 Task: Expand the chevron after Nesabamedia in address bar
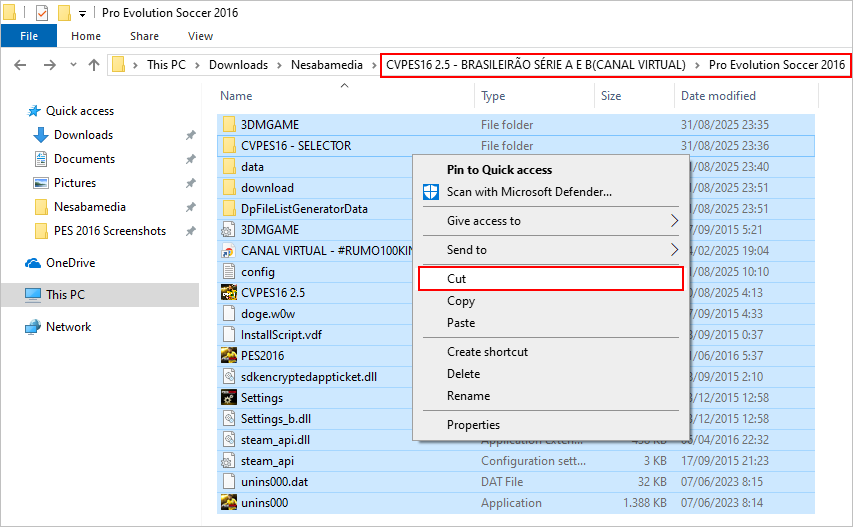[x=374, y=65]
